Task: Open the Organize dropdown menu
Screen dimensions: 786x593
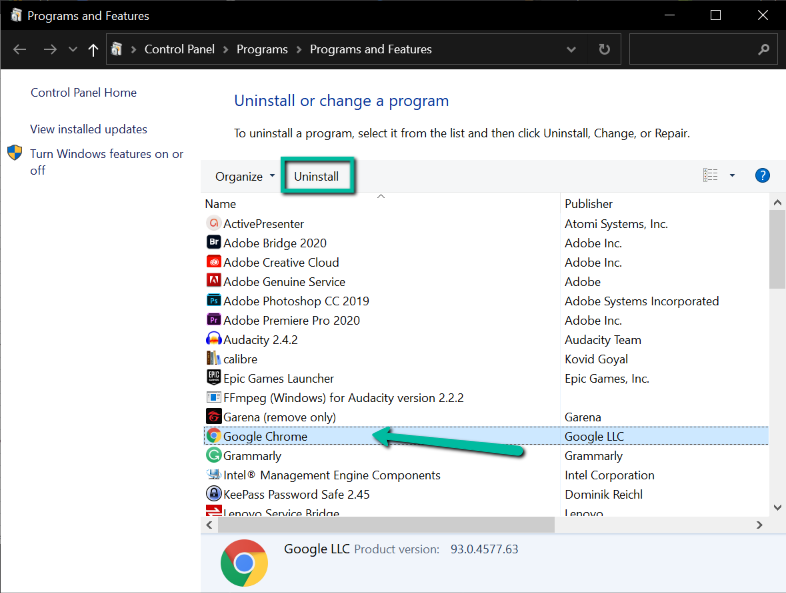Action: point(244,177)
